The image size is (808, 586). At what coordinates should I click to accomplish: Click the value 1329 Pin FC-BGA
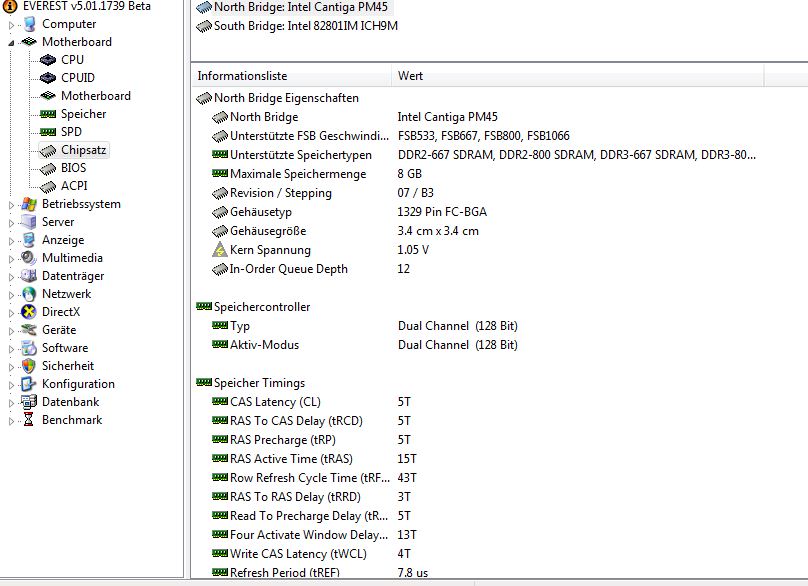442,212
